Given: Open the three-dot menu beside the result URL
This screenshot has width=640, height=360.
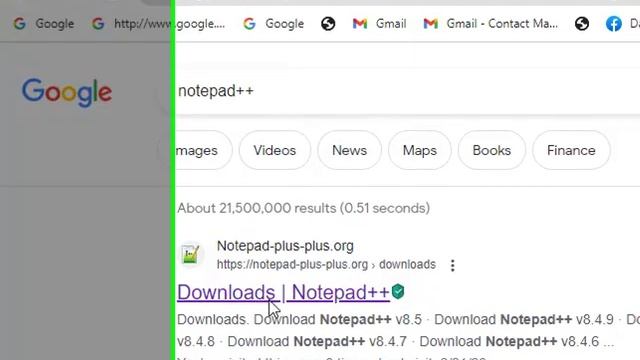Looking at the screenshot, I should click(x=452, y=265).
